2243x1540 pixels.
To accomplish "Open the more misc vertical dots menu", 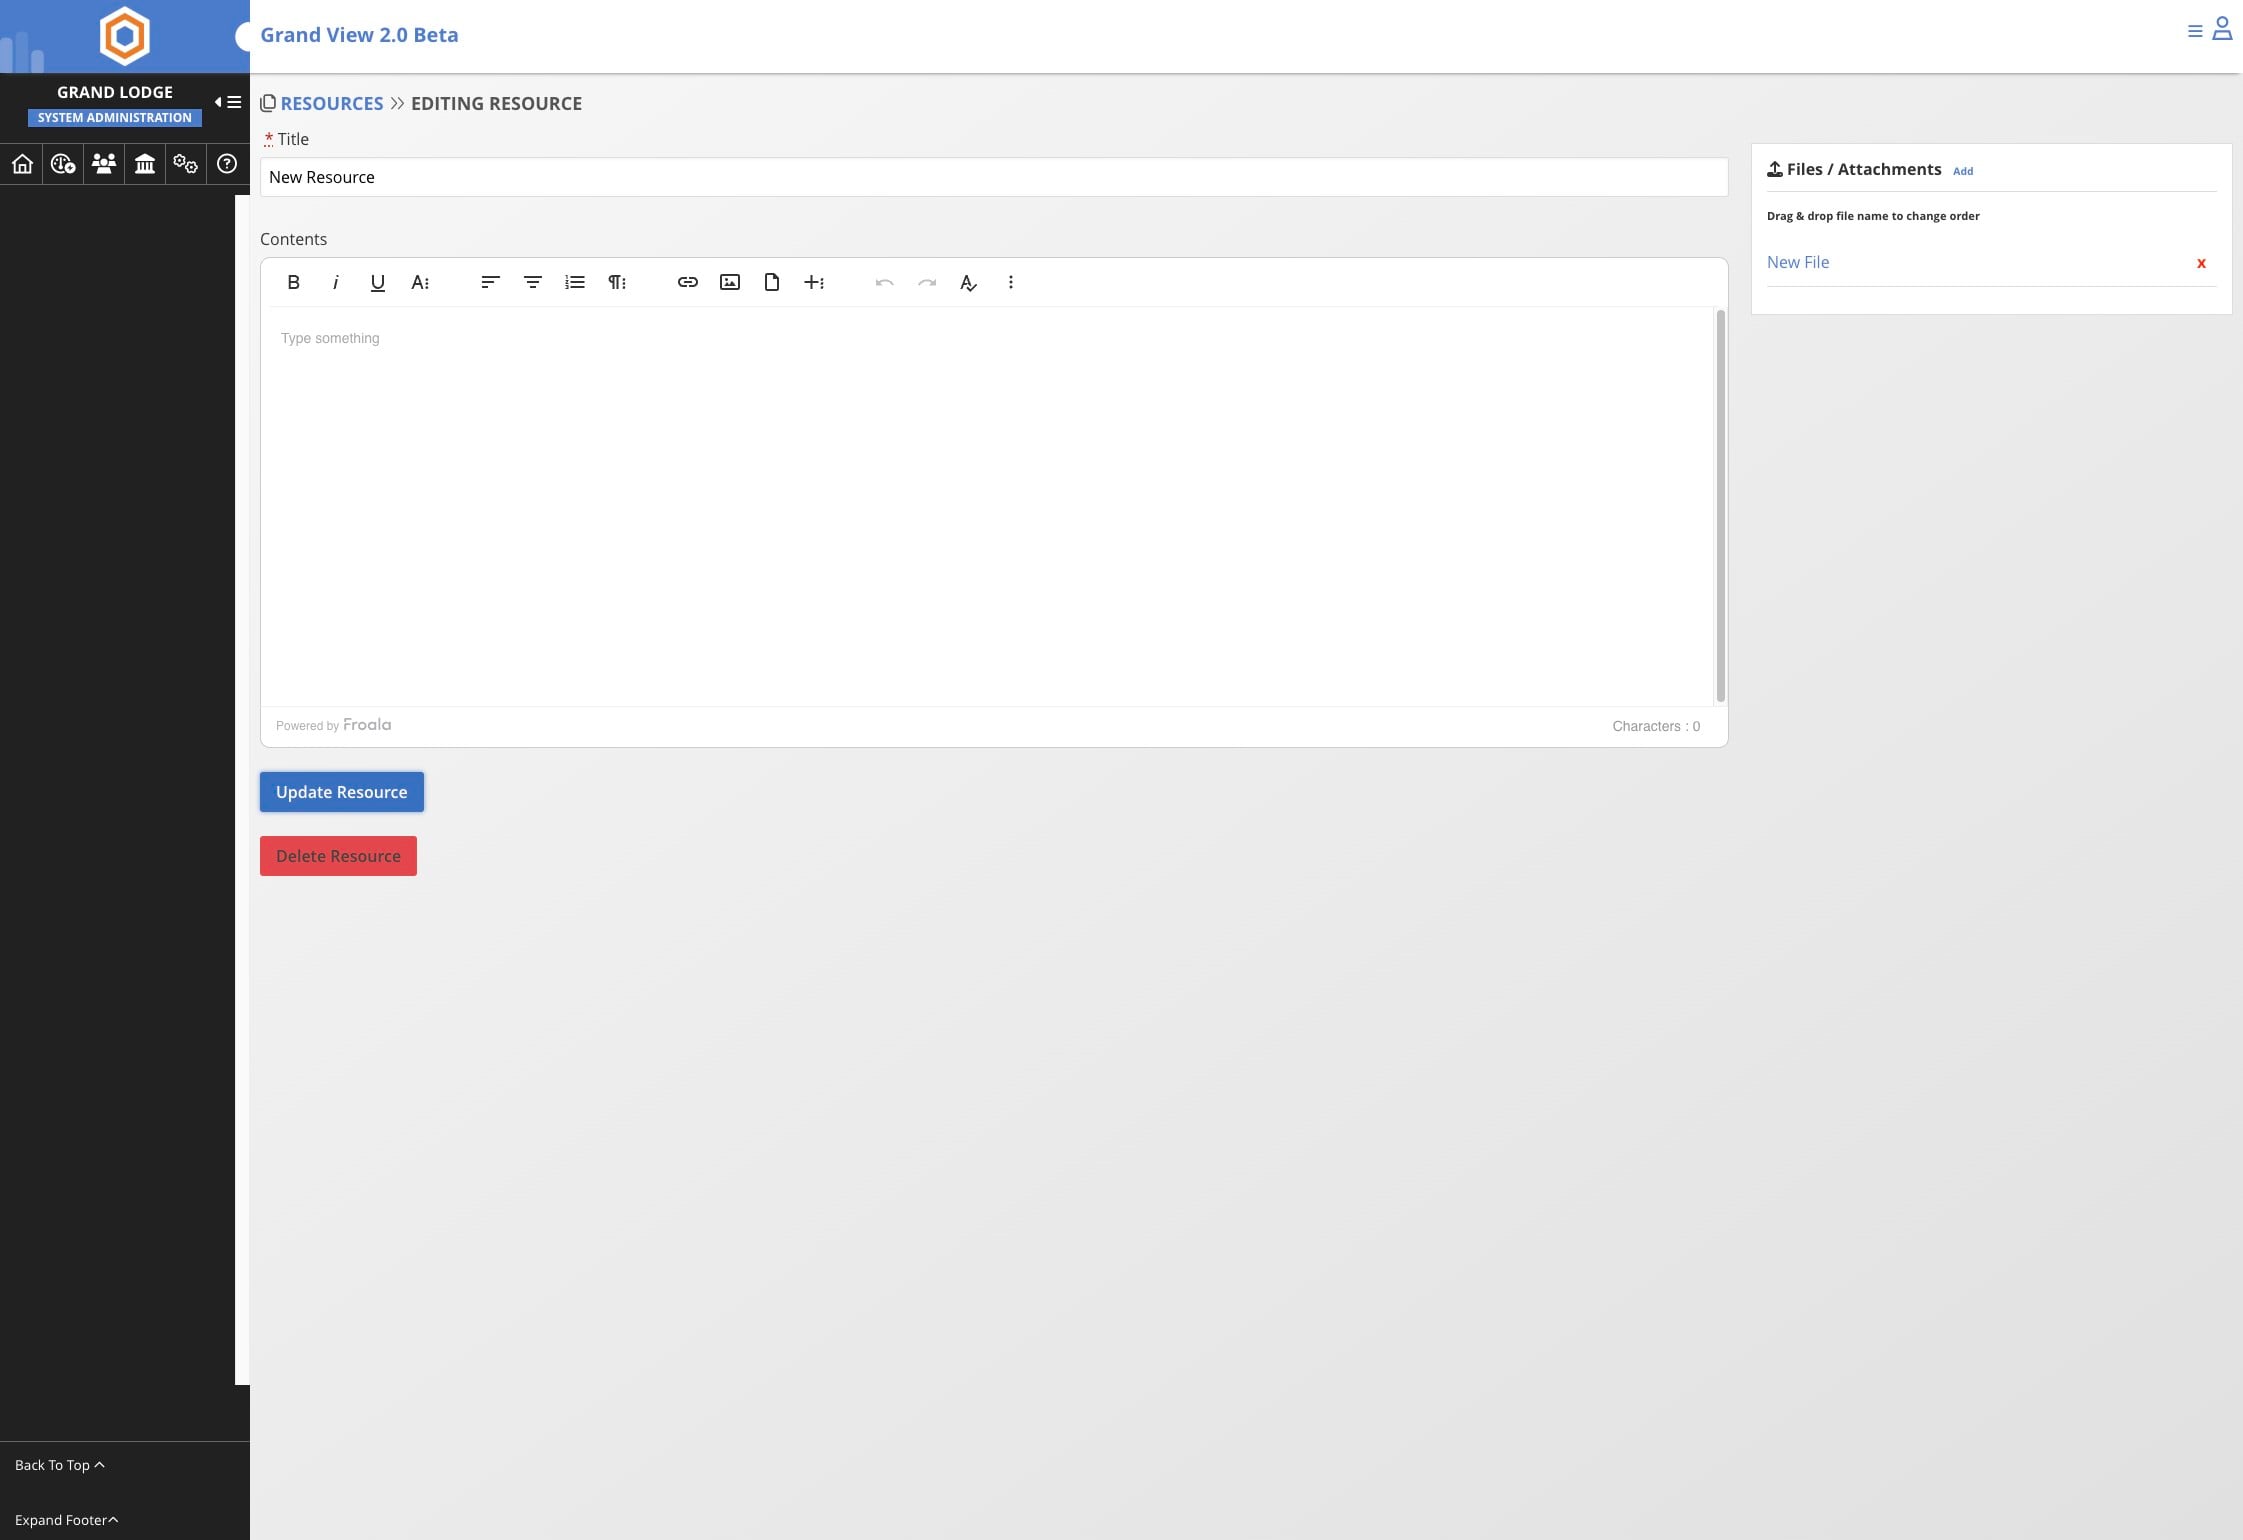I will tap(1010, 282).
